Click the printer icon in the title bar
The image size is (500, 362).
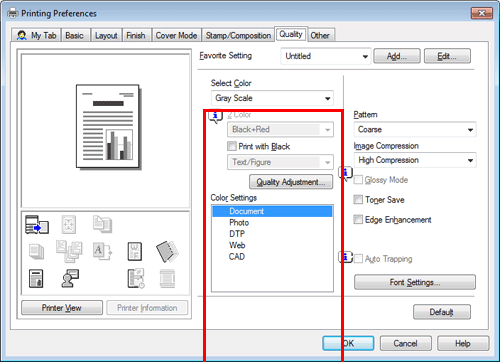[x=13, y=13]
